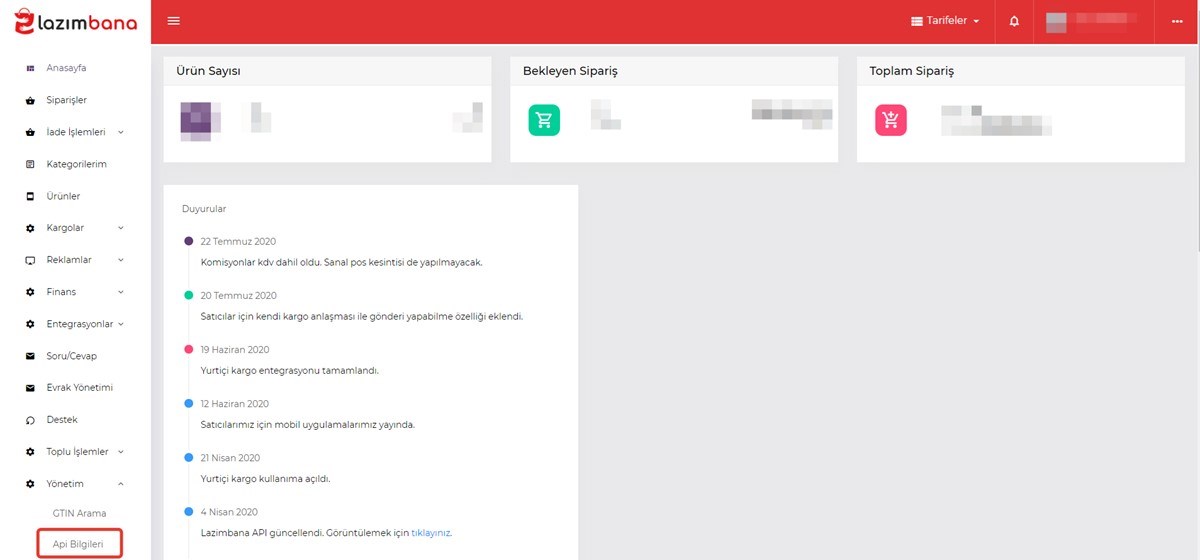Click the Bekleyen Sipariş card title
Viewport: 1200px width, 560px height.
pos(570,72)
